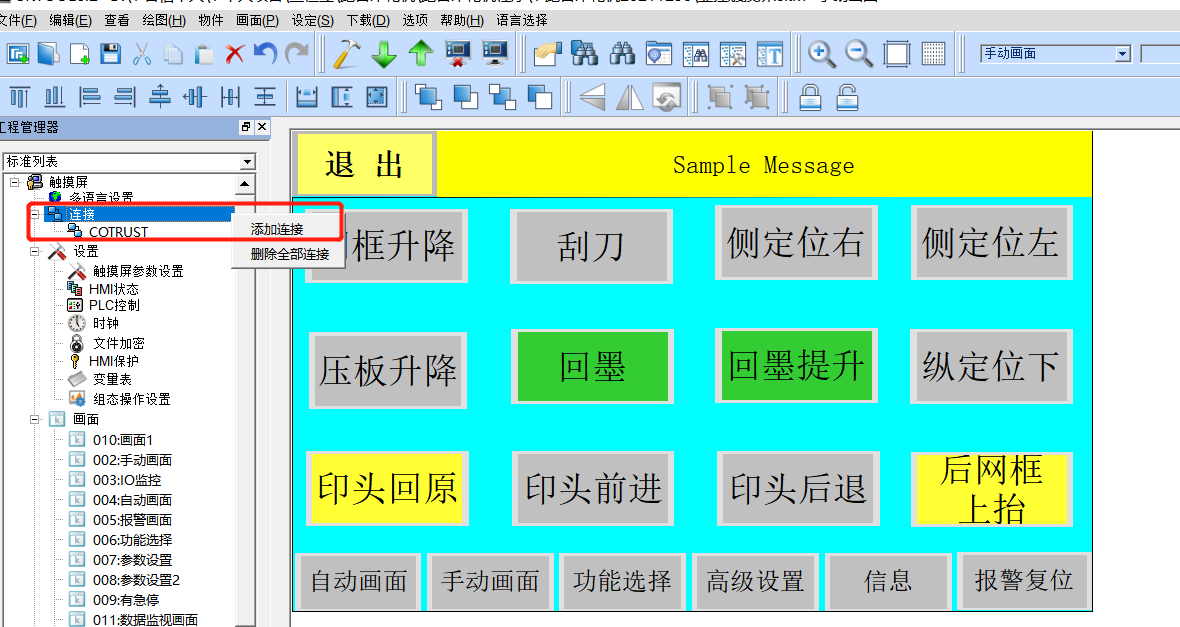This screenshot has width=1180, height=627.
Task: Choose 删除全部连接 from the context menu
Action: tap(290, 254)
